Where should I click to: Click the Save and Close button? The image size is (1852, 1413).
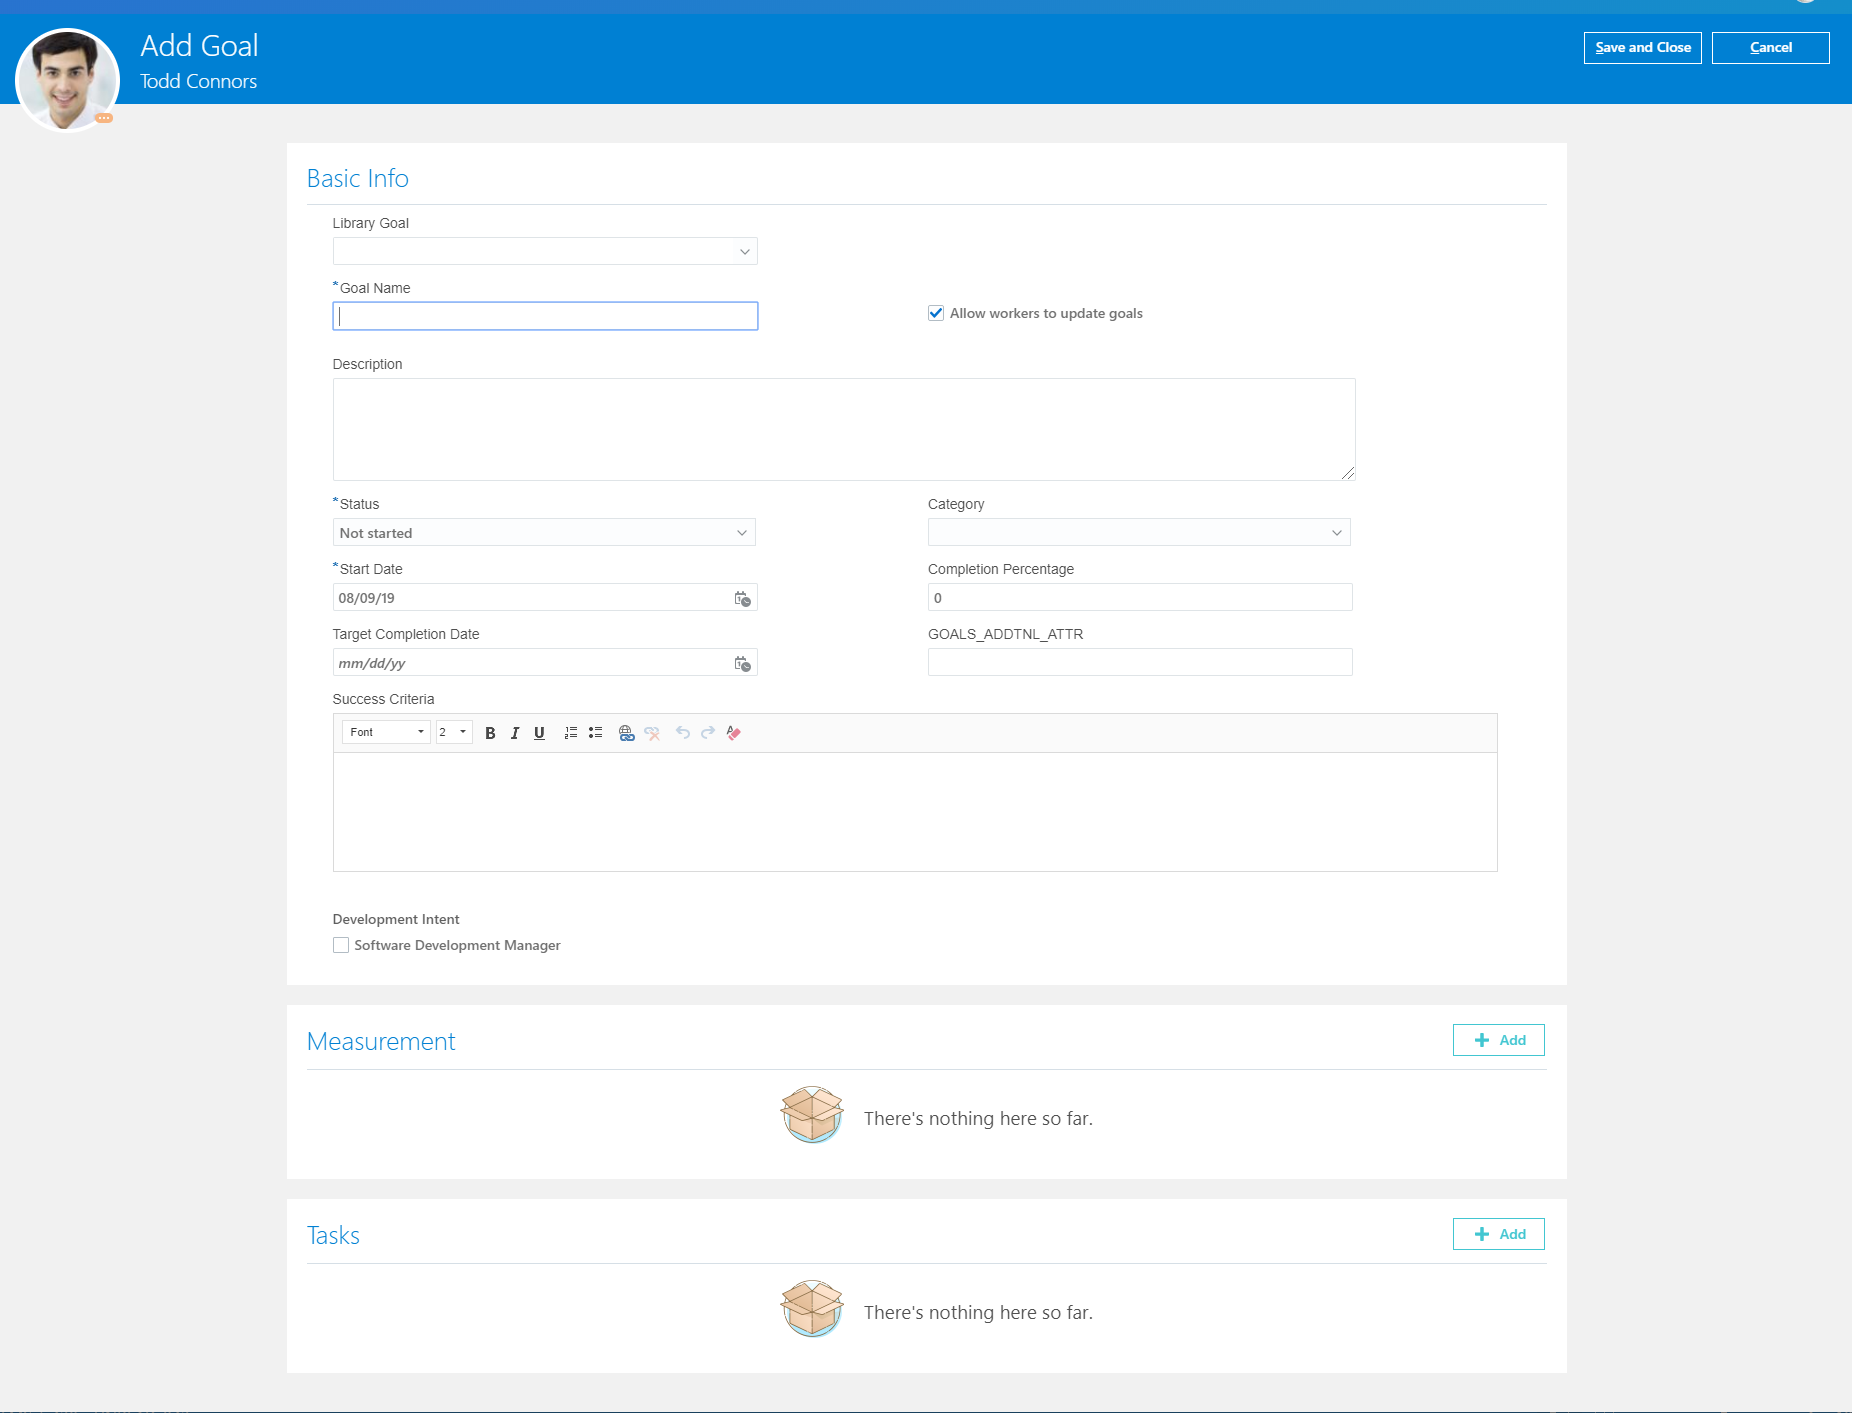[1641, 47]
